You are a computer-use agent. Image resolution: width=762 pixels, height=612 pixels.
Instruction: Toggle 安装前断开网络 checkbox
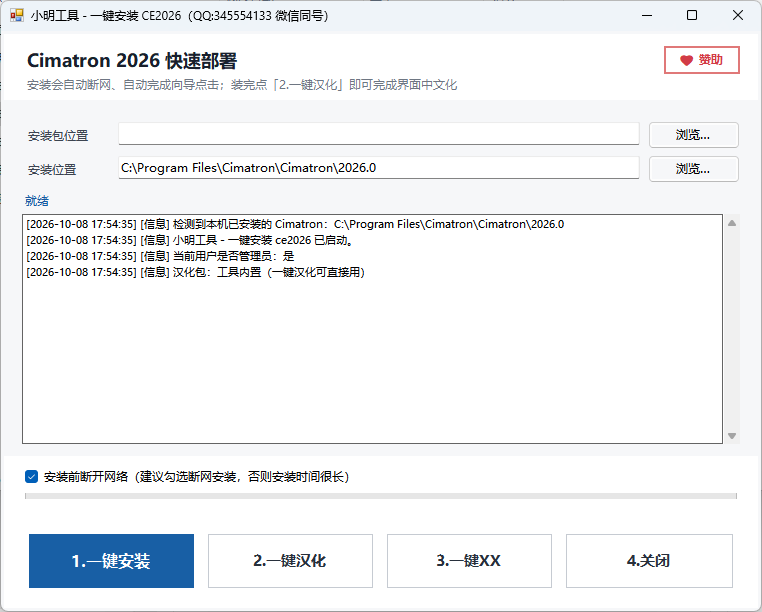click(32, 476)
